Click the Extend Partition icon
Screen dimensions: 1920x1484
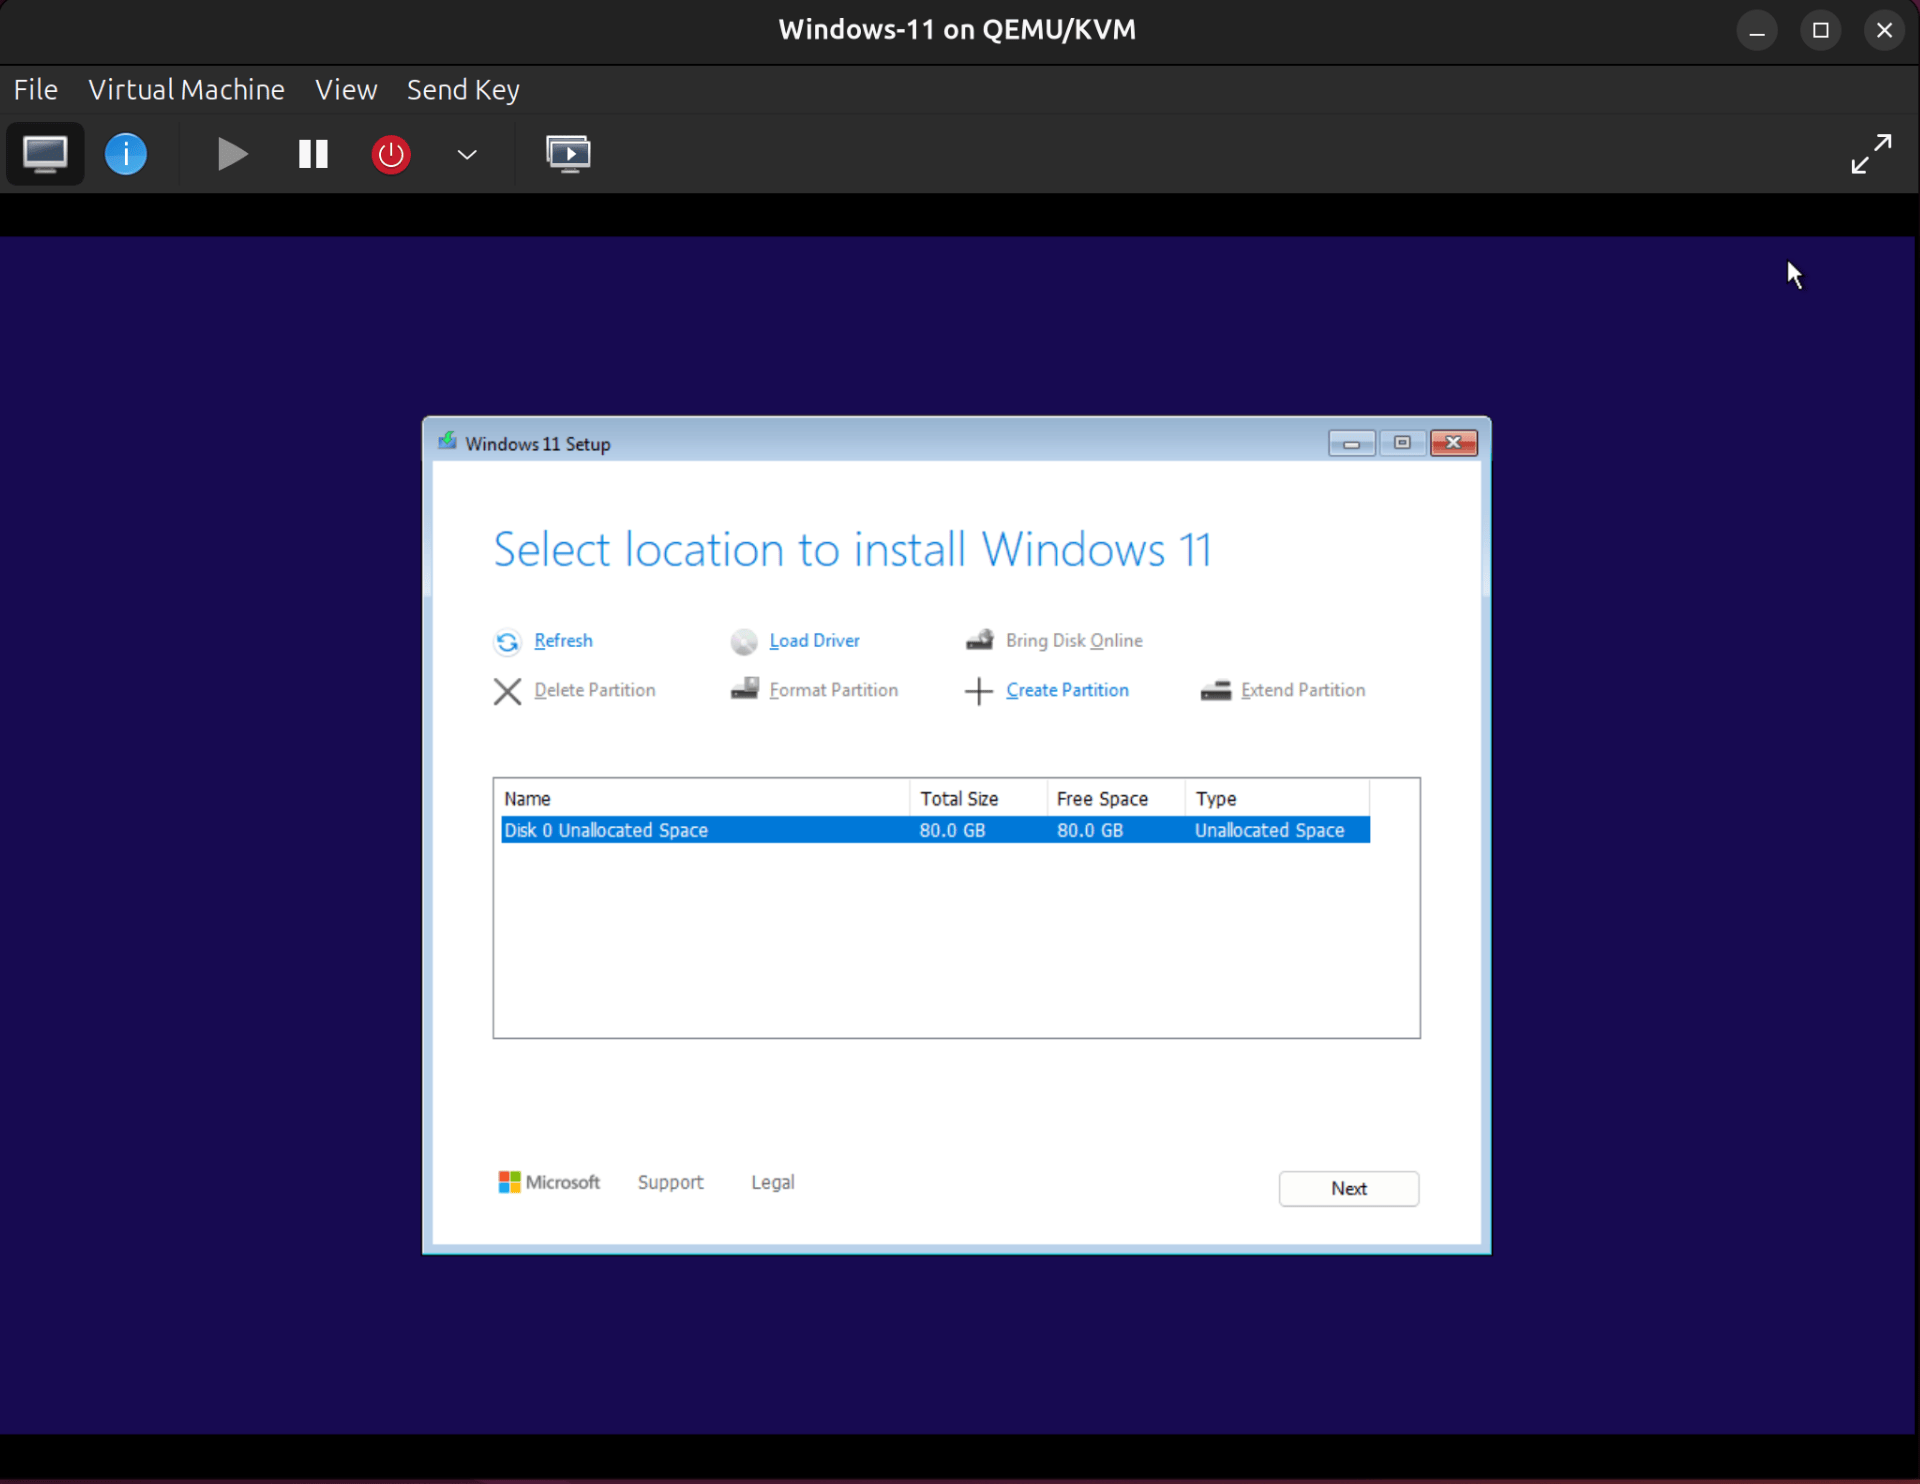[x=1215, y=690]
